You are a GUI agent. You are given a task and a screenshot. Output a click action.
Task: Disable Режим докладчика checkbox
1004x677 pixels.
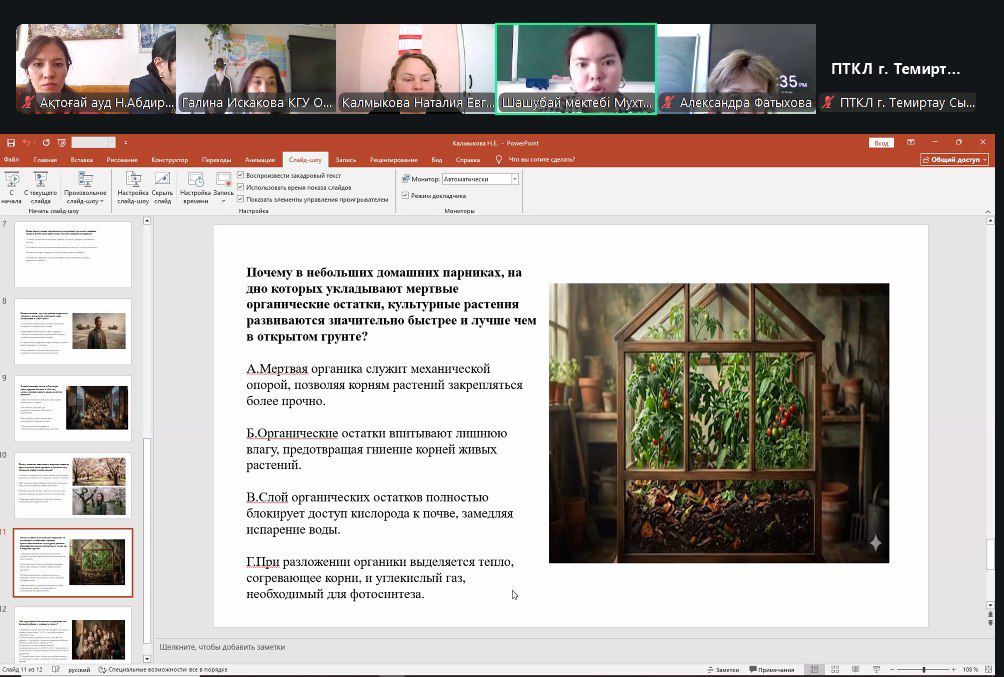pyautogui.click(x=405, y=195)
